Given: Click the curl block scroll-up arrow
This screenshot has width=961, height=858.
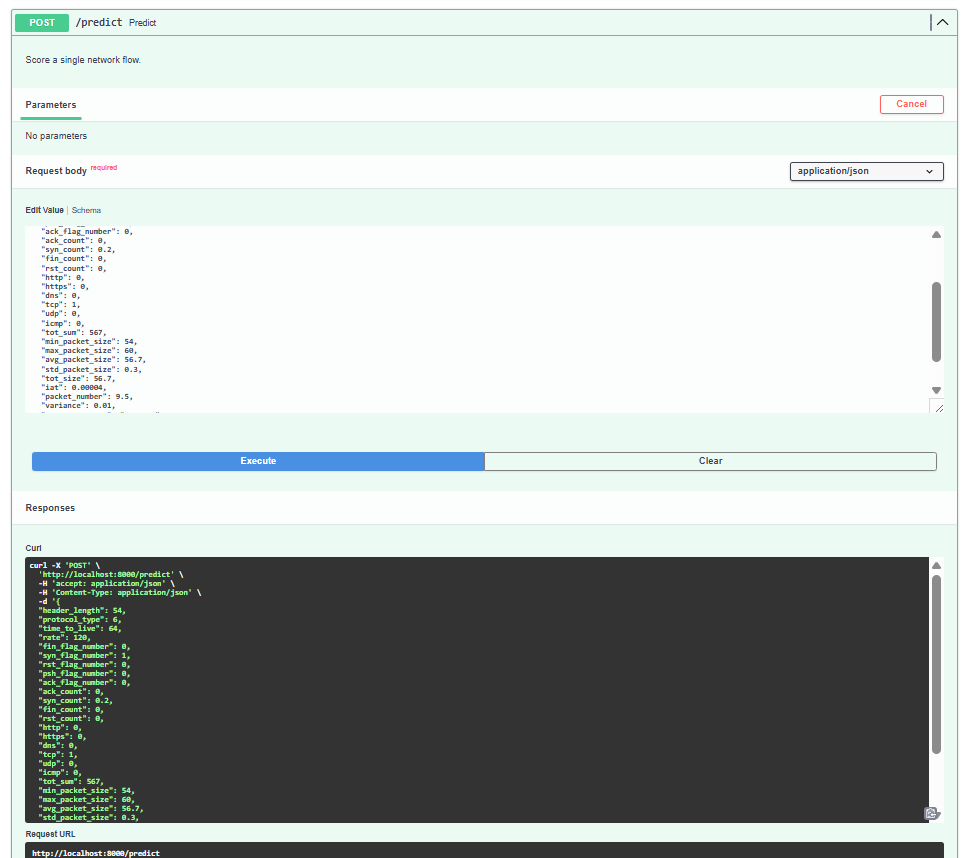Looking at the screenshot, I should click(x=936, y=566).
